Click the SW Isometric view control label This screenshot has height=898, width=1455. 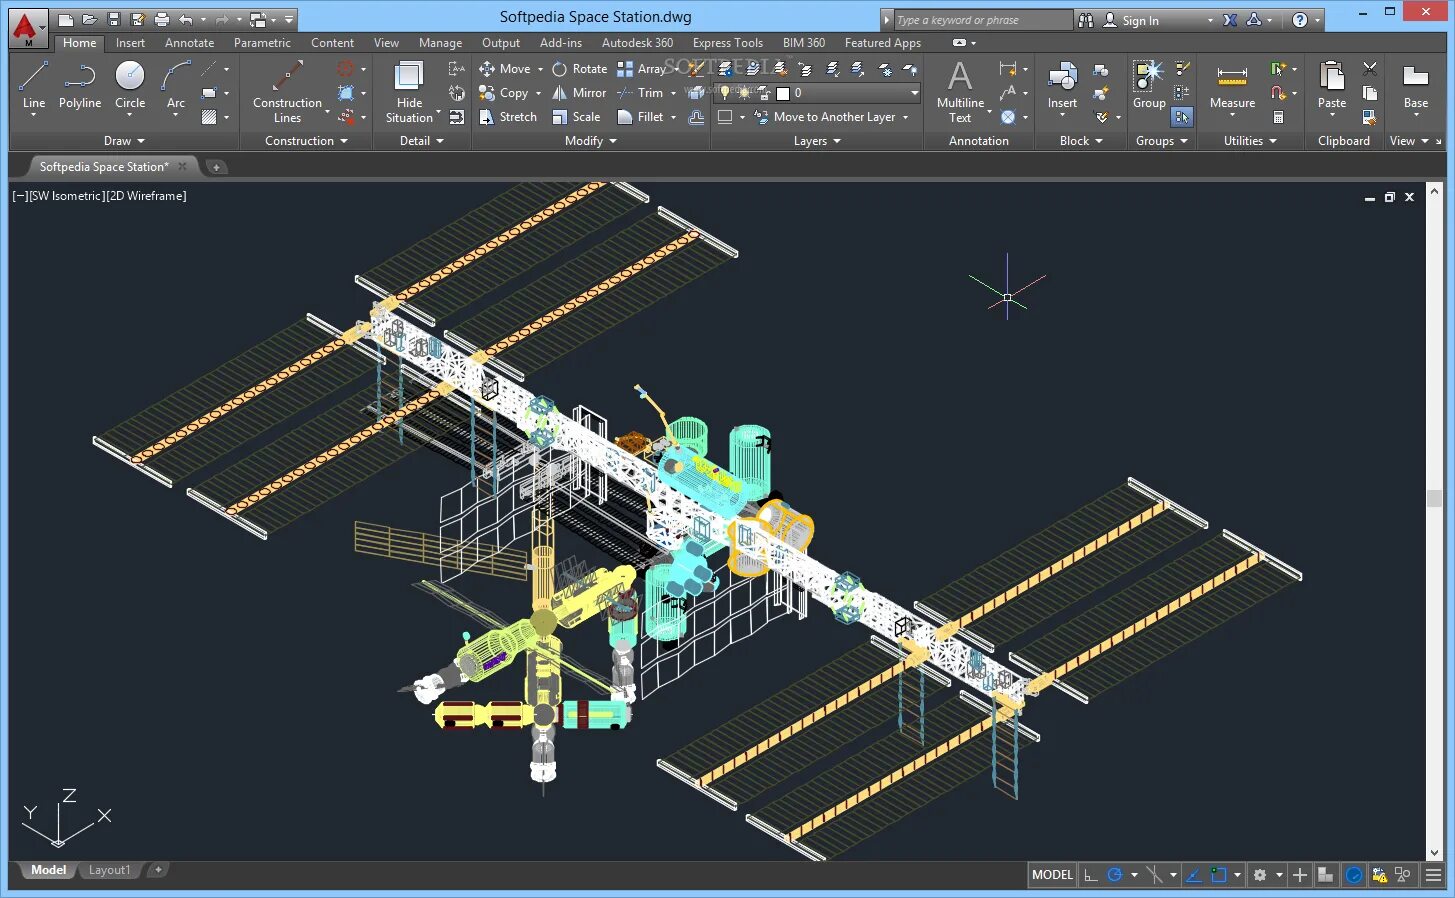(x=66, y=196)
